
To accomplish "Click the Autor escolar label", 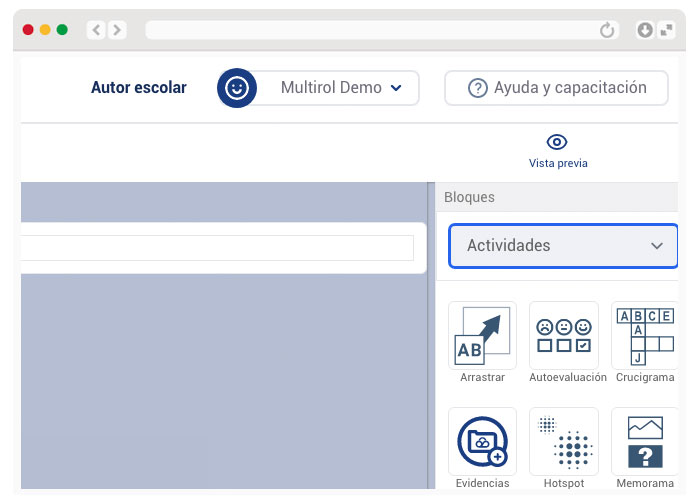I will click(x=138, y=88).
